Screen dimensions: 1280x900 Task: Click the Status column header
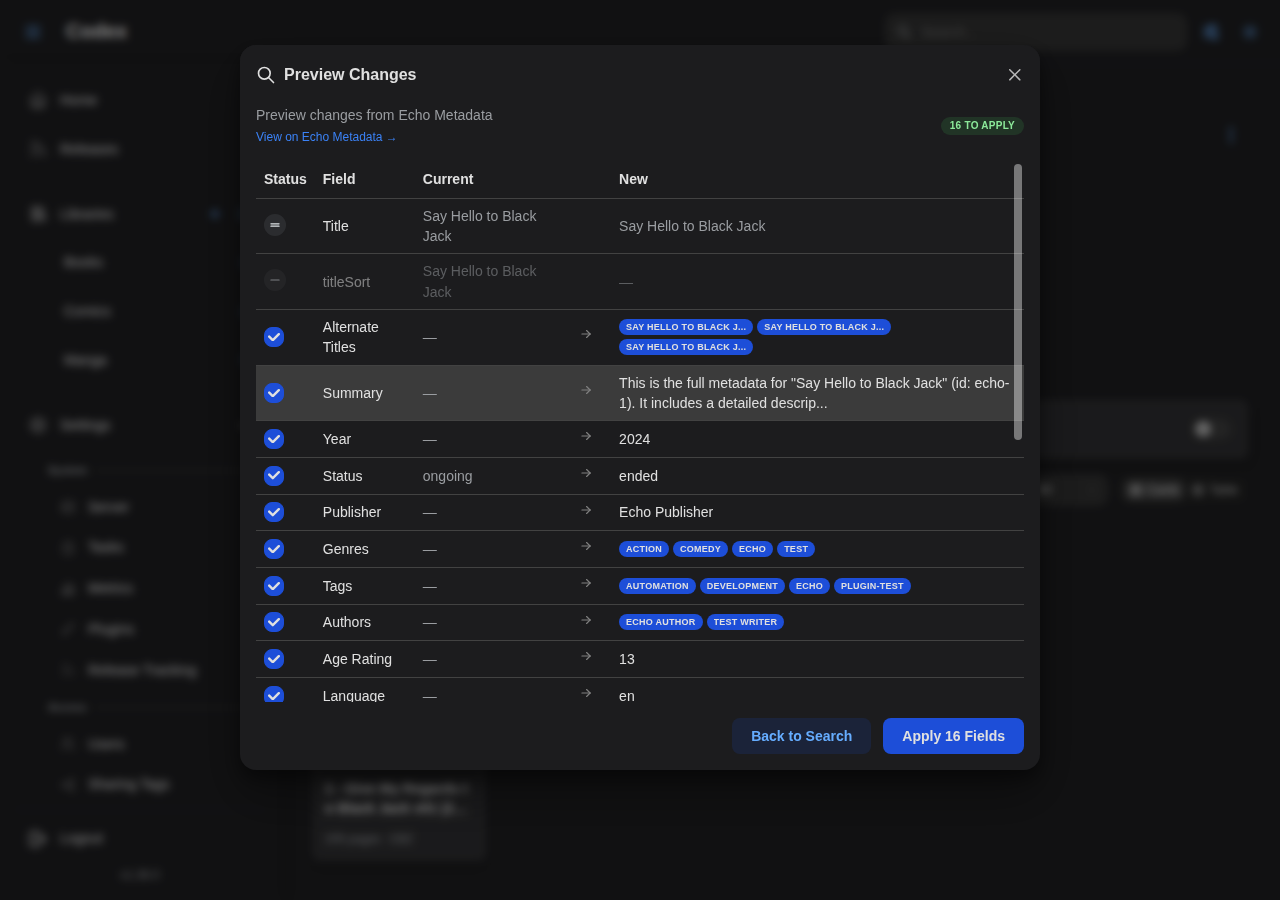(x=285, y=179)
